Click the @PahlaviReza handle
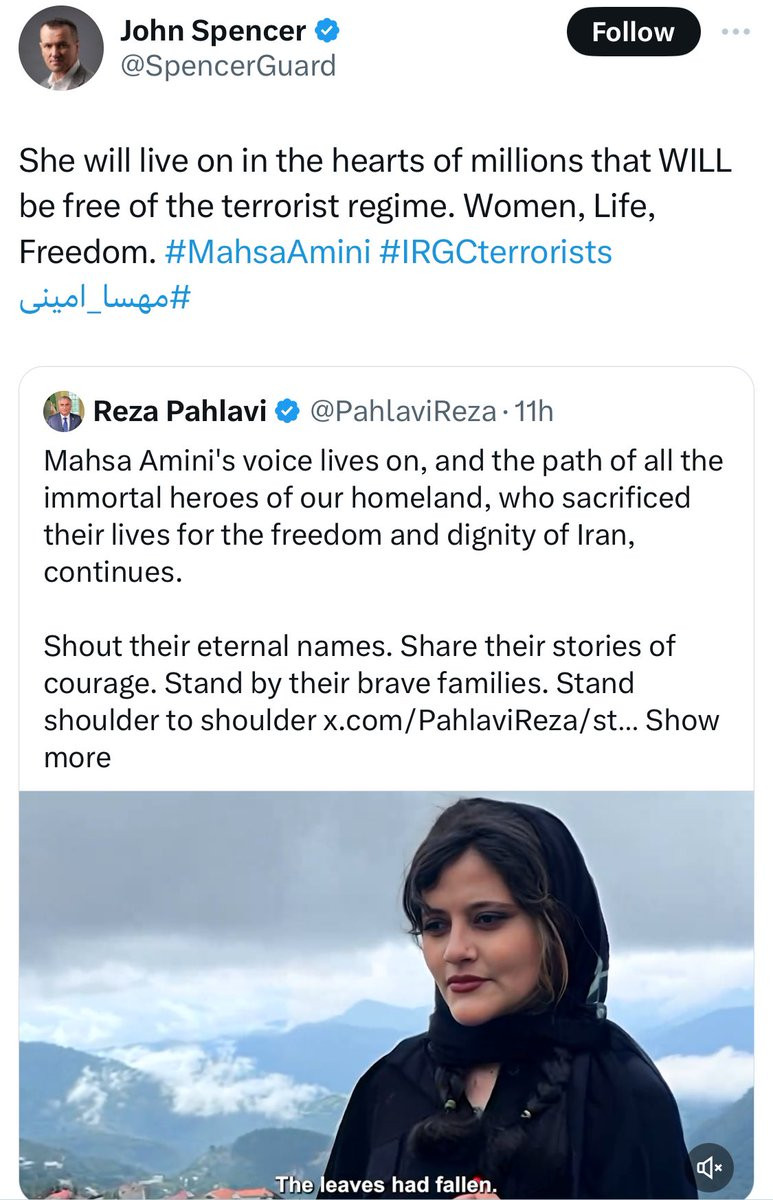 click(403, 410)
